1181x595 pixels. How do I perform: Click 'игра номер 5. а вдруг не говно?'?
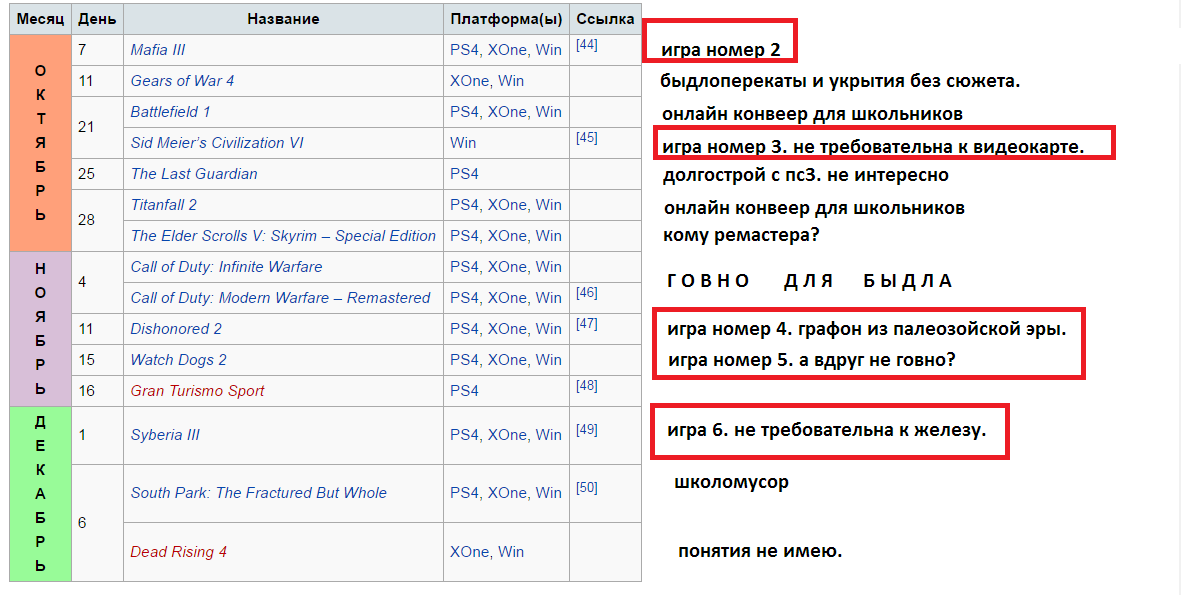(811, 360)
